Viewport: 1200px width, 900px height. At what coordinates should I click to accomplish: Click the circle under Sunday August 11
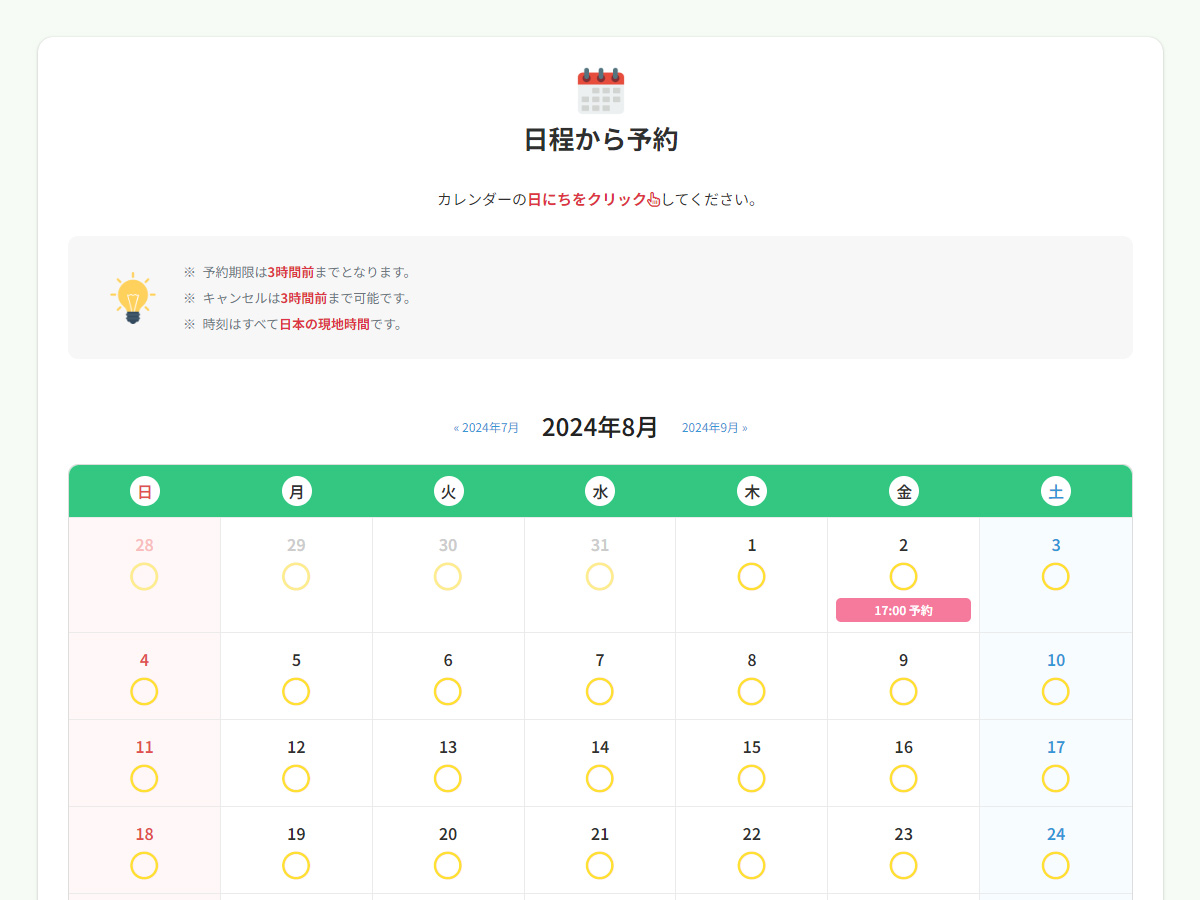[144, 778]
